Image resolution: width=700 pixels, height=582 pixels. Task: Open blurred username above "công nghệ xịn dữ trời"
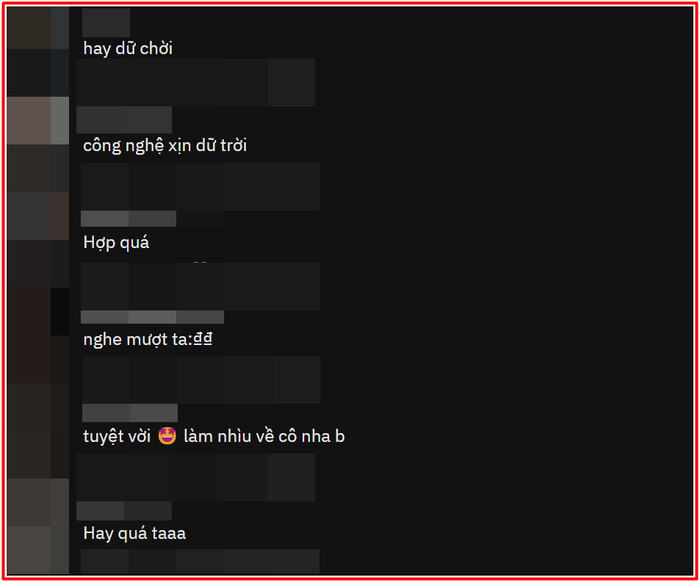(x=124, y=120)
